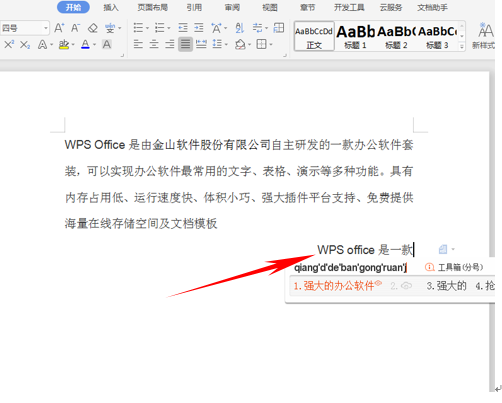Image resolution: width=502 pixels, height=403 pixels.
Task: Apply yellow text highlight
Action: tap(64, 44)
